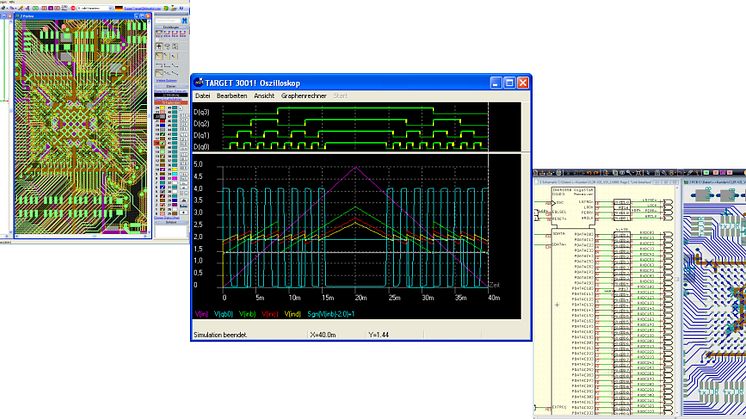Click the German flag icon in the top toolbar

click(120, 6)
